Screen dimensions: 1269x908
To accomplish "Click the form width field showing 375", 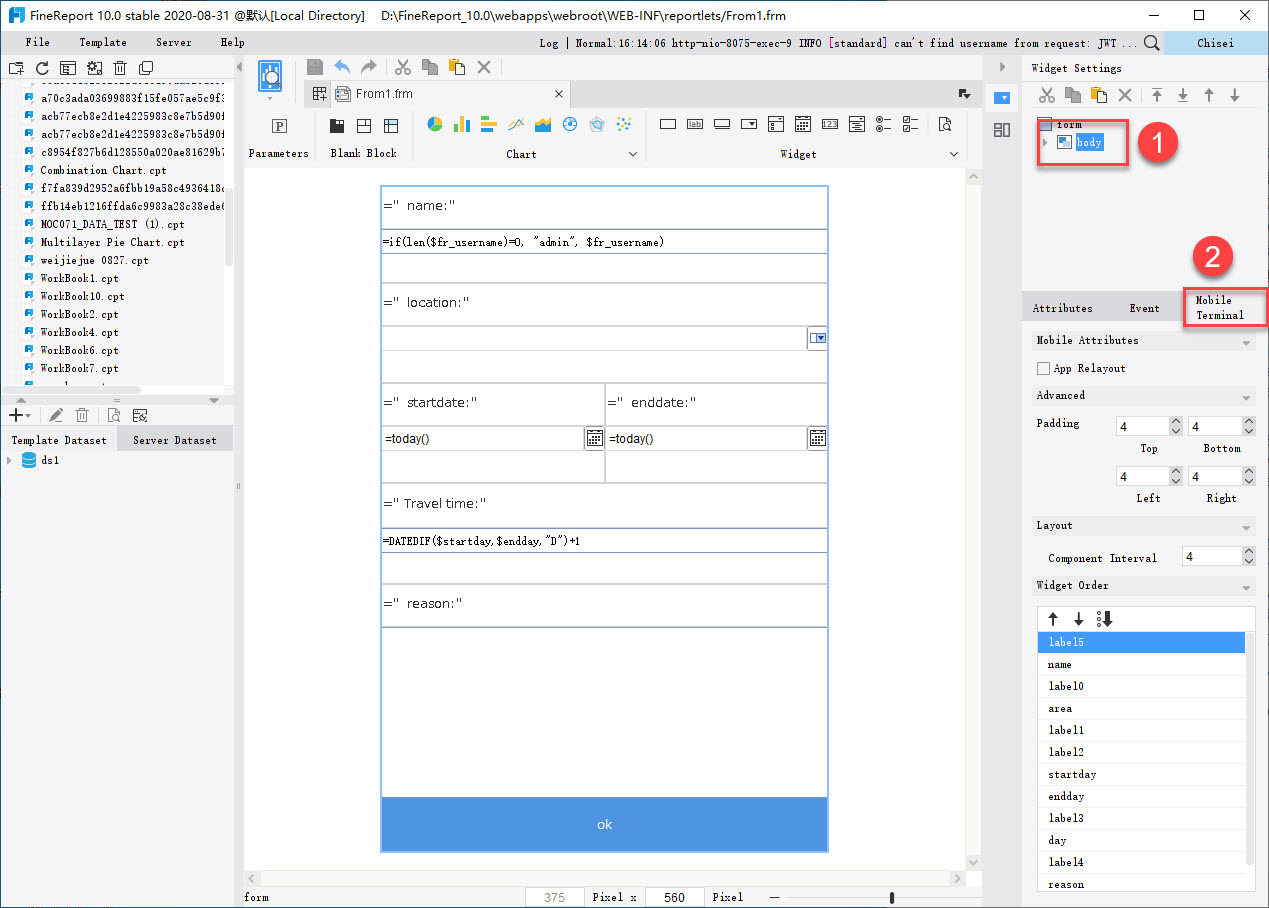I will 555,897.
